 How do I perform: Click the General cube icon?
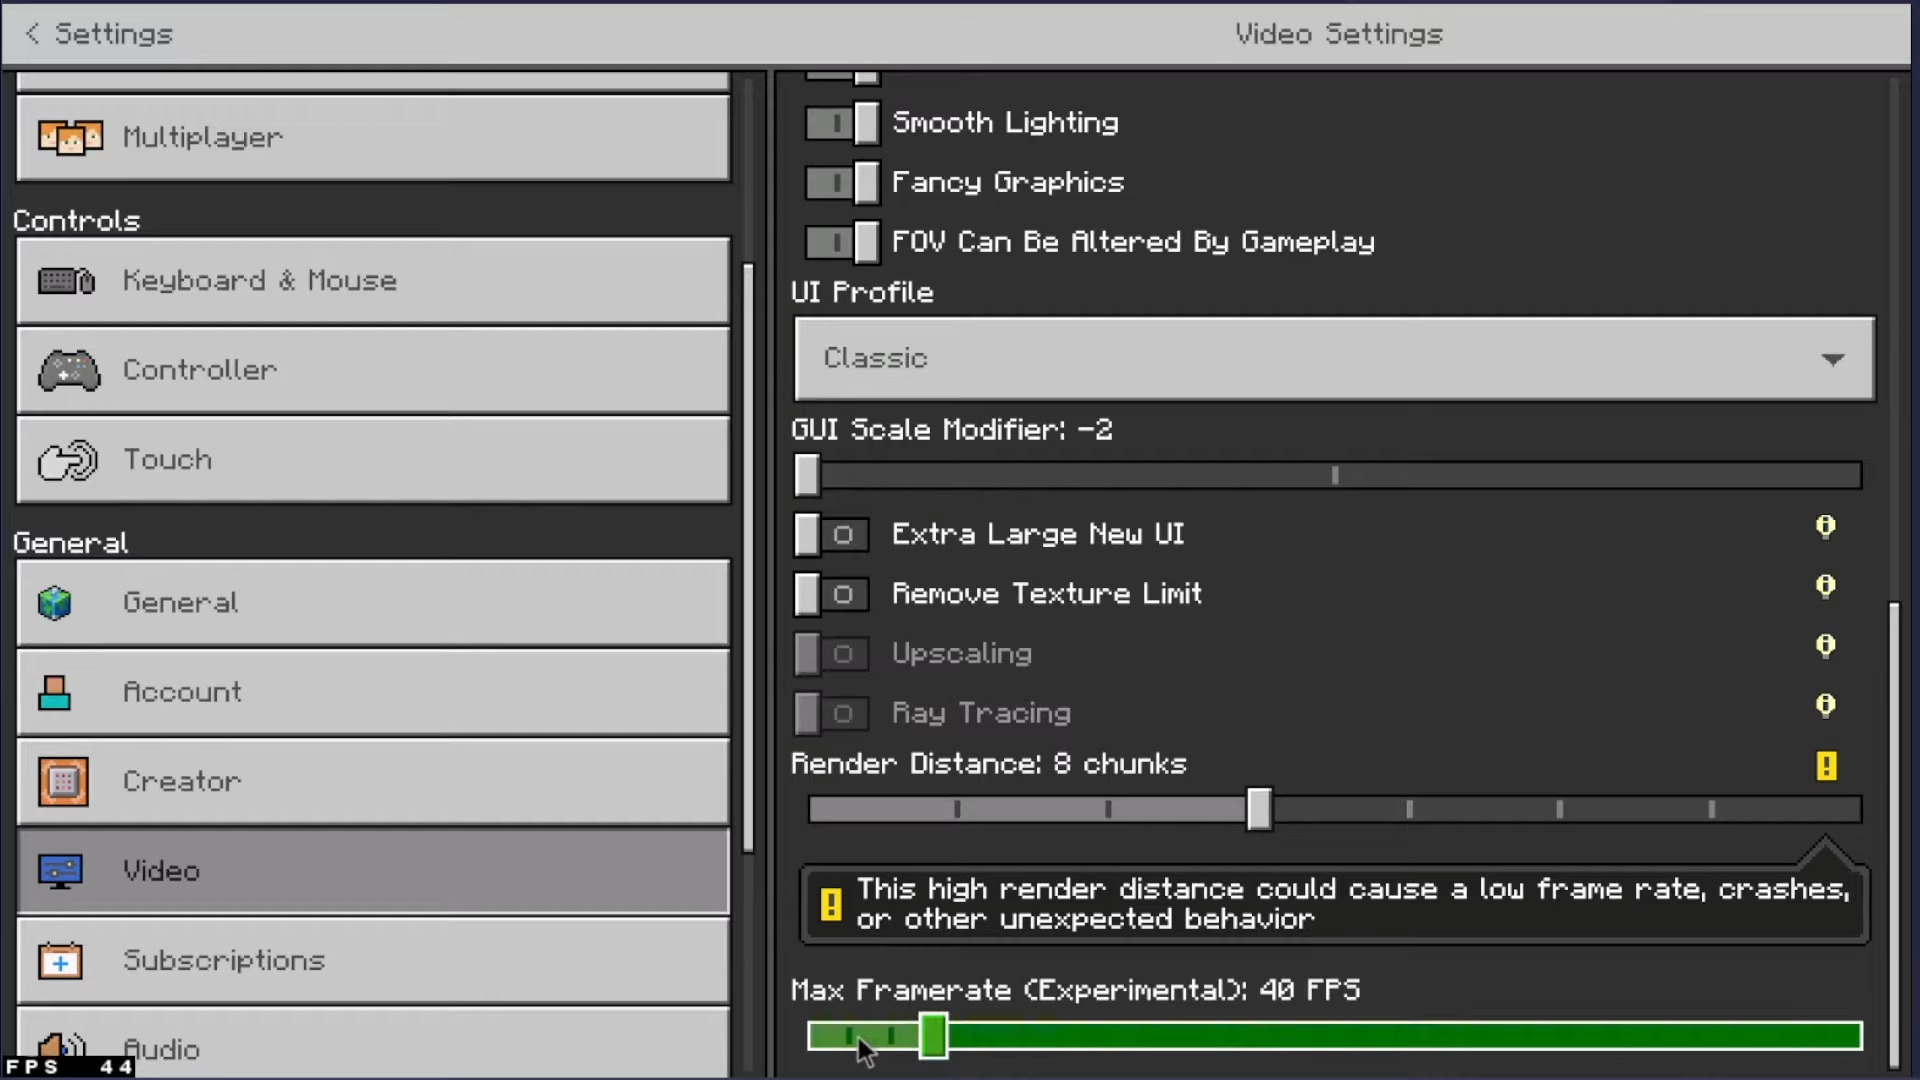tap(55, 603)
